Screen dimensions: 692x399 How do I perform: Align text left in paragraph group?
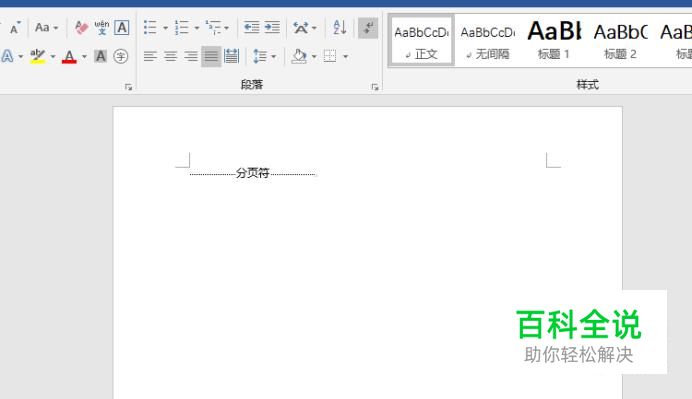[x=150, y=56]
